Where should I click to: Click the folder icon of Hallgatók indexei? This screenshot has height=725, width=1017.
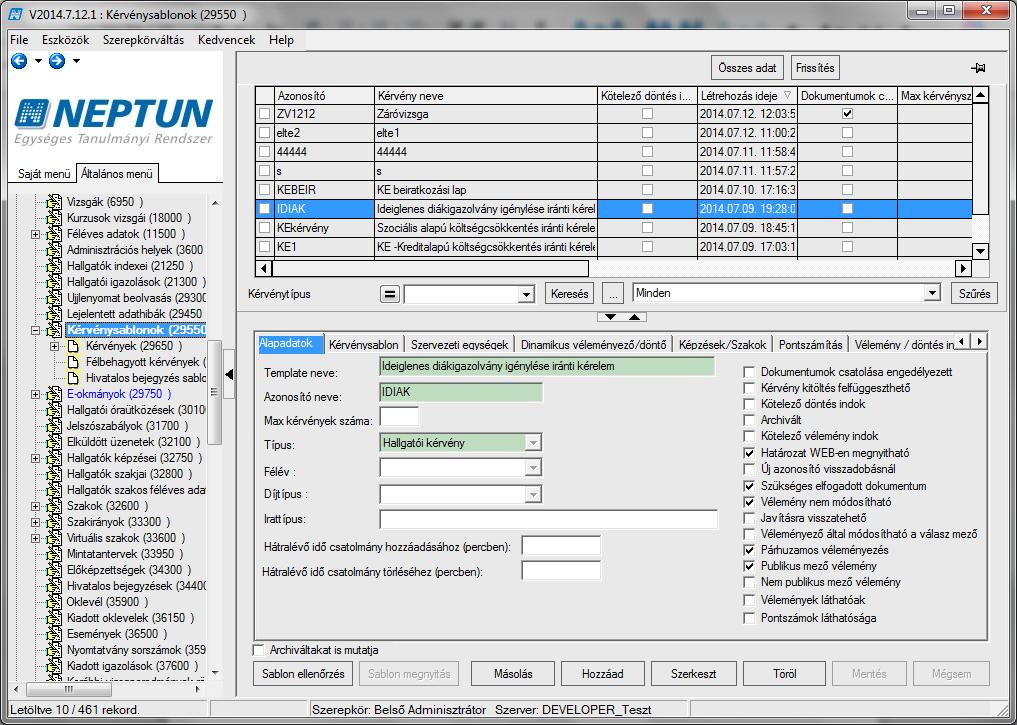pos(54,266)
